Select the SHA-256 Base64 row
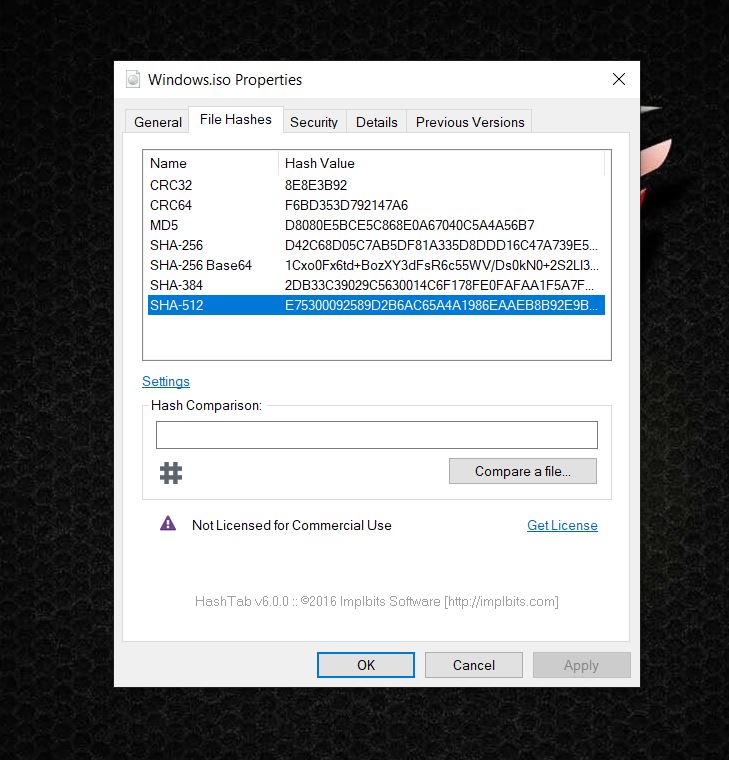Screen dimensions: 729x760 (376, 265)
